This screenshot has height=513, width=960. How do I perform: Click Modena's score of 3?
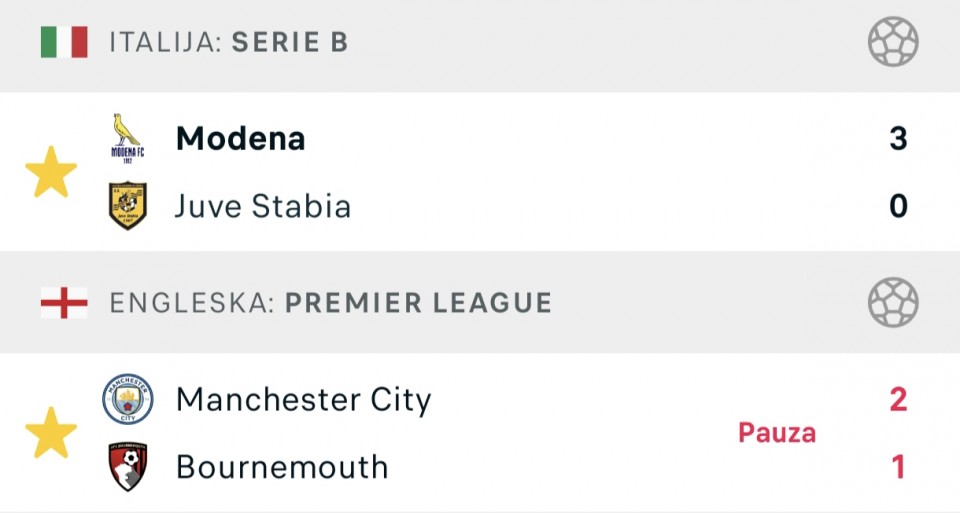tap(898, 139)
